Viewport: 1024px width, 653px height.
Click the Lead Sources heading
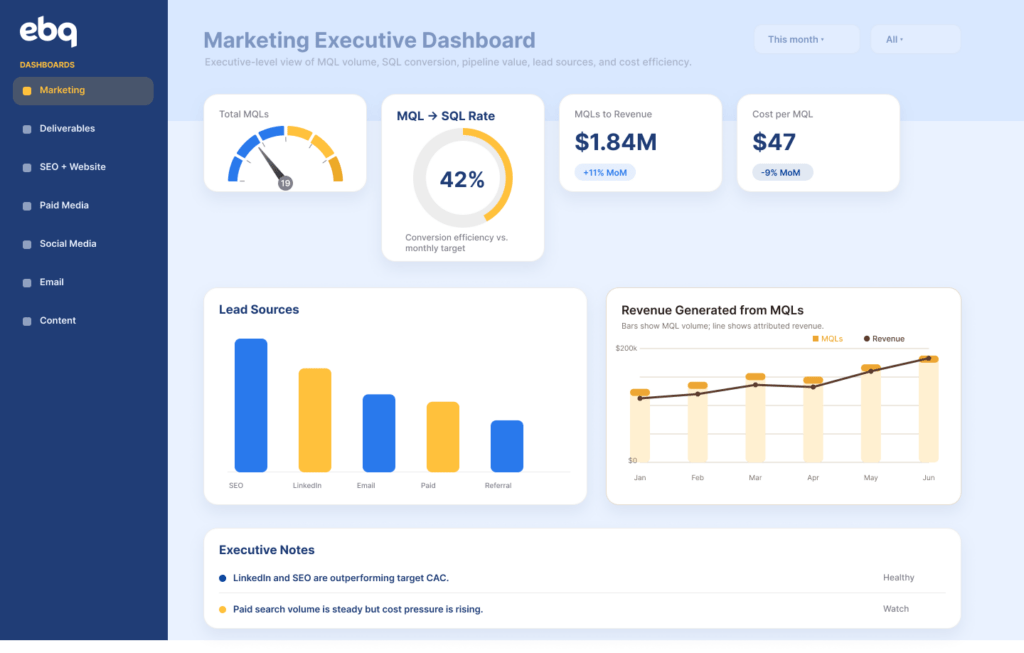[259, 310]
